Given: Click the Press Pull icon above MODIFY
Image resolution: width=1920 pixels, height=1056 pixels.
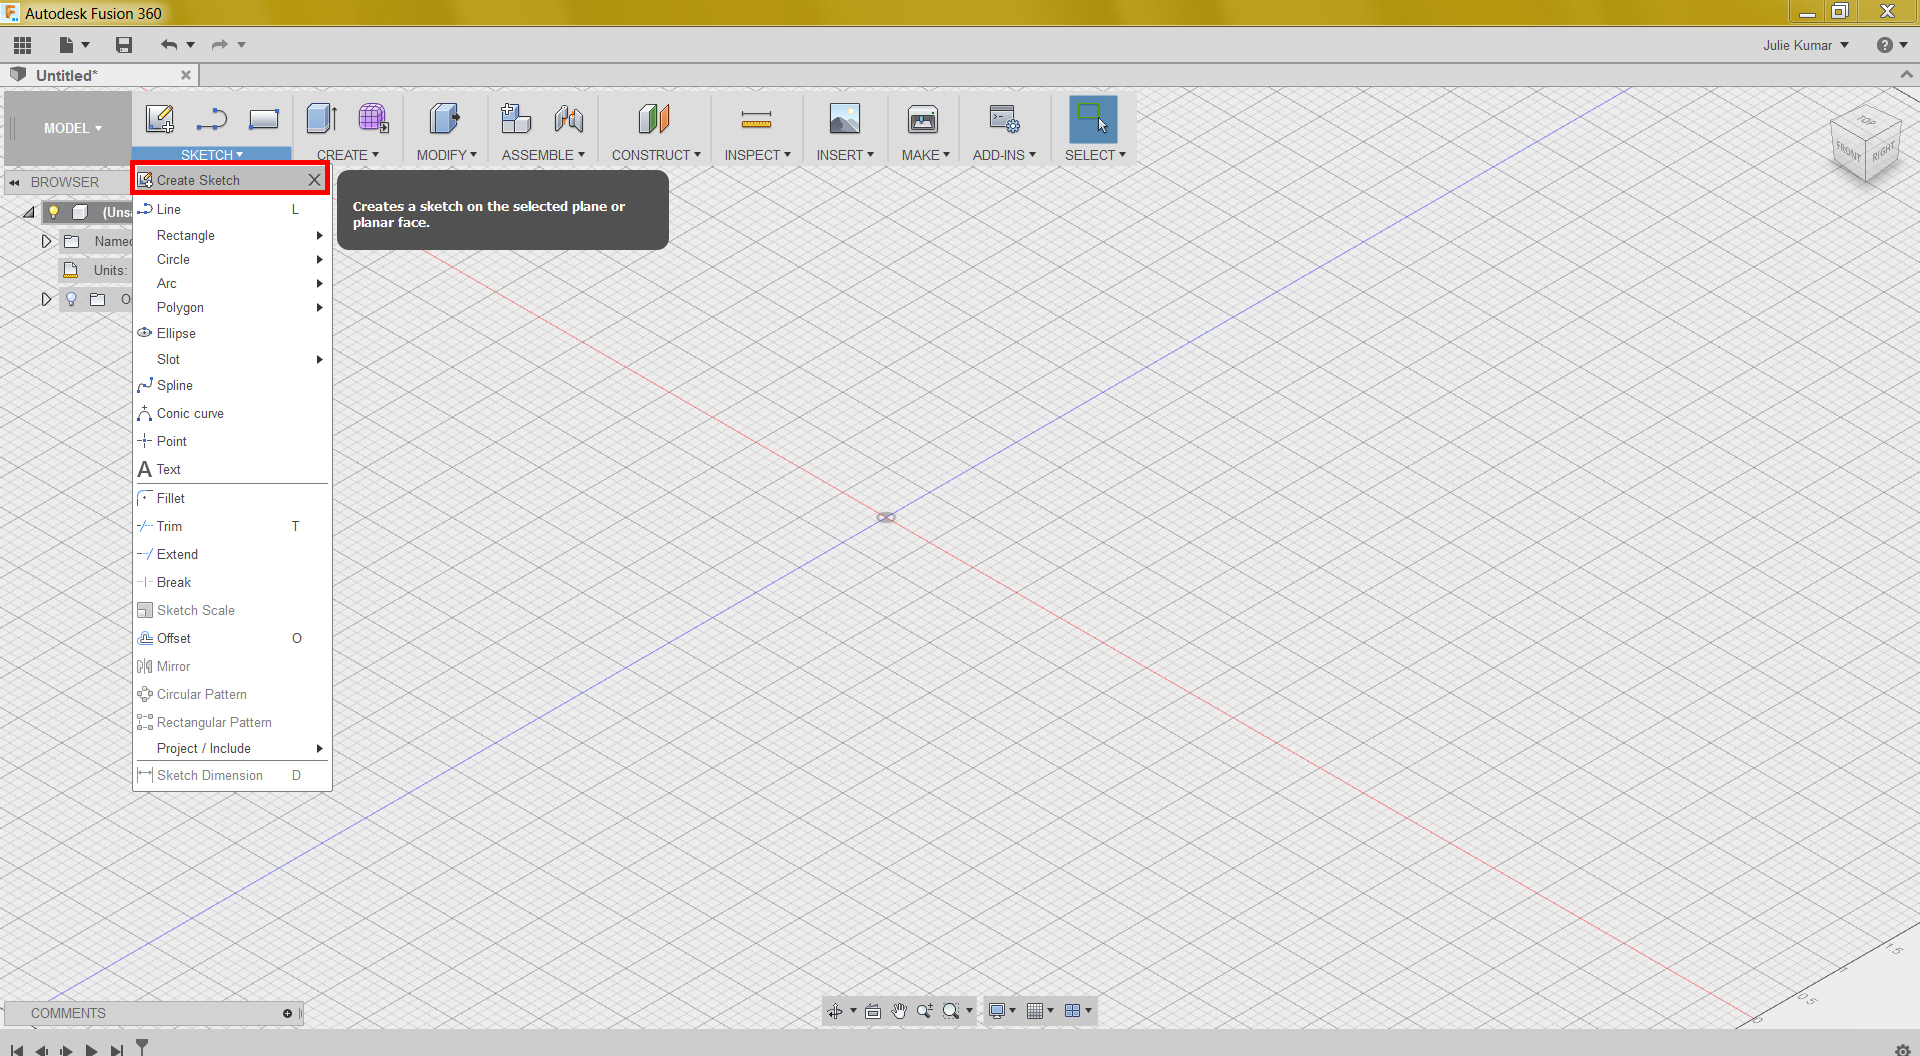Looking at the screenshot, I should point(445,119).
